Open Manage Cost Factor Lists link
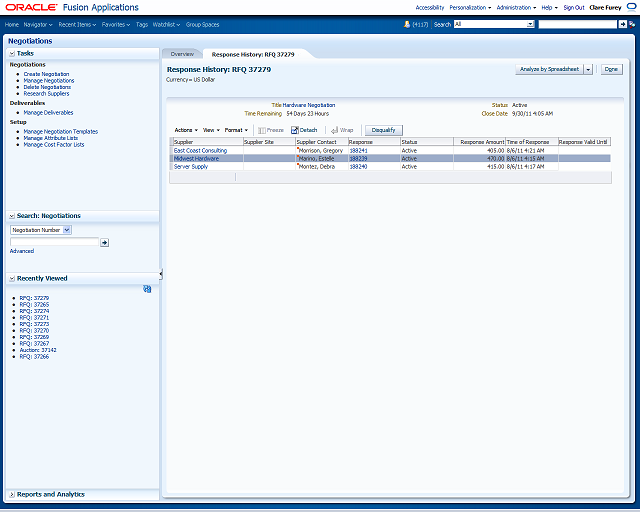The width and height of the screenshot is (640, 512). 54,145
